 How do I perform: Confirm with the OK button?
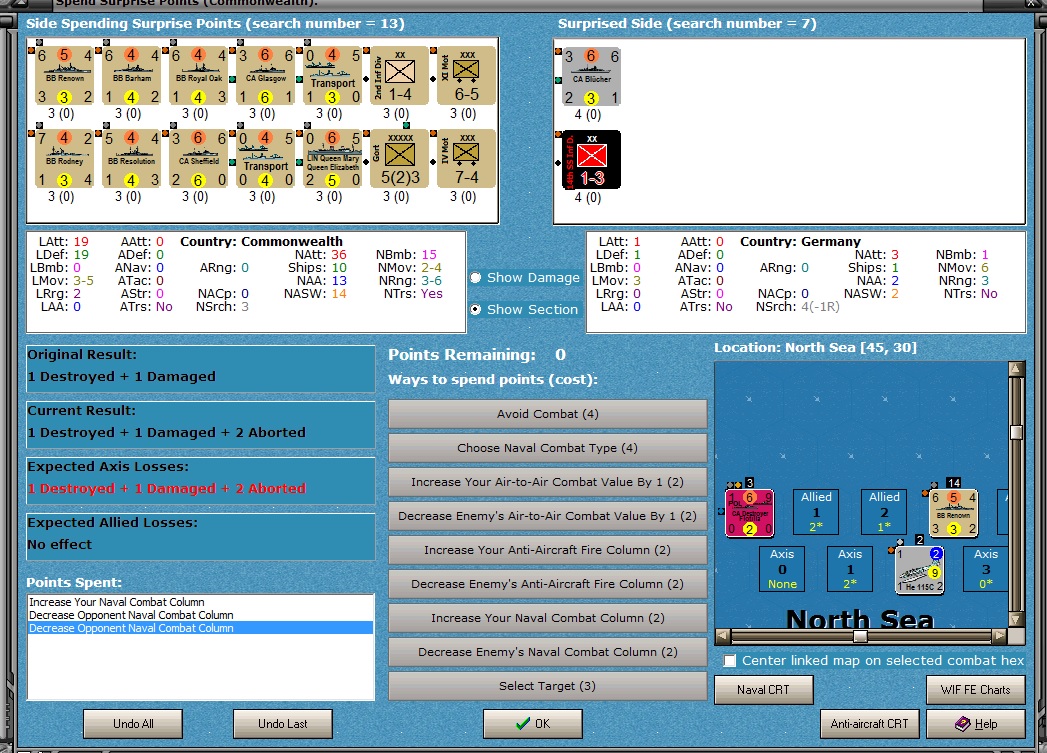click(x=533, y=724)
